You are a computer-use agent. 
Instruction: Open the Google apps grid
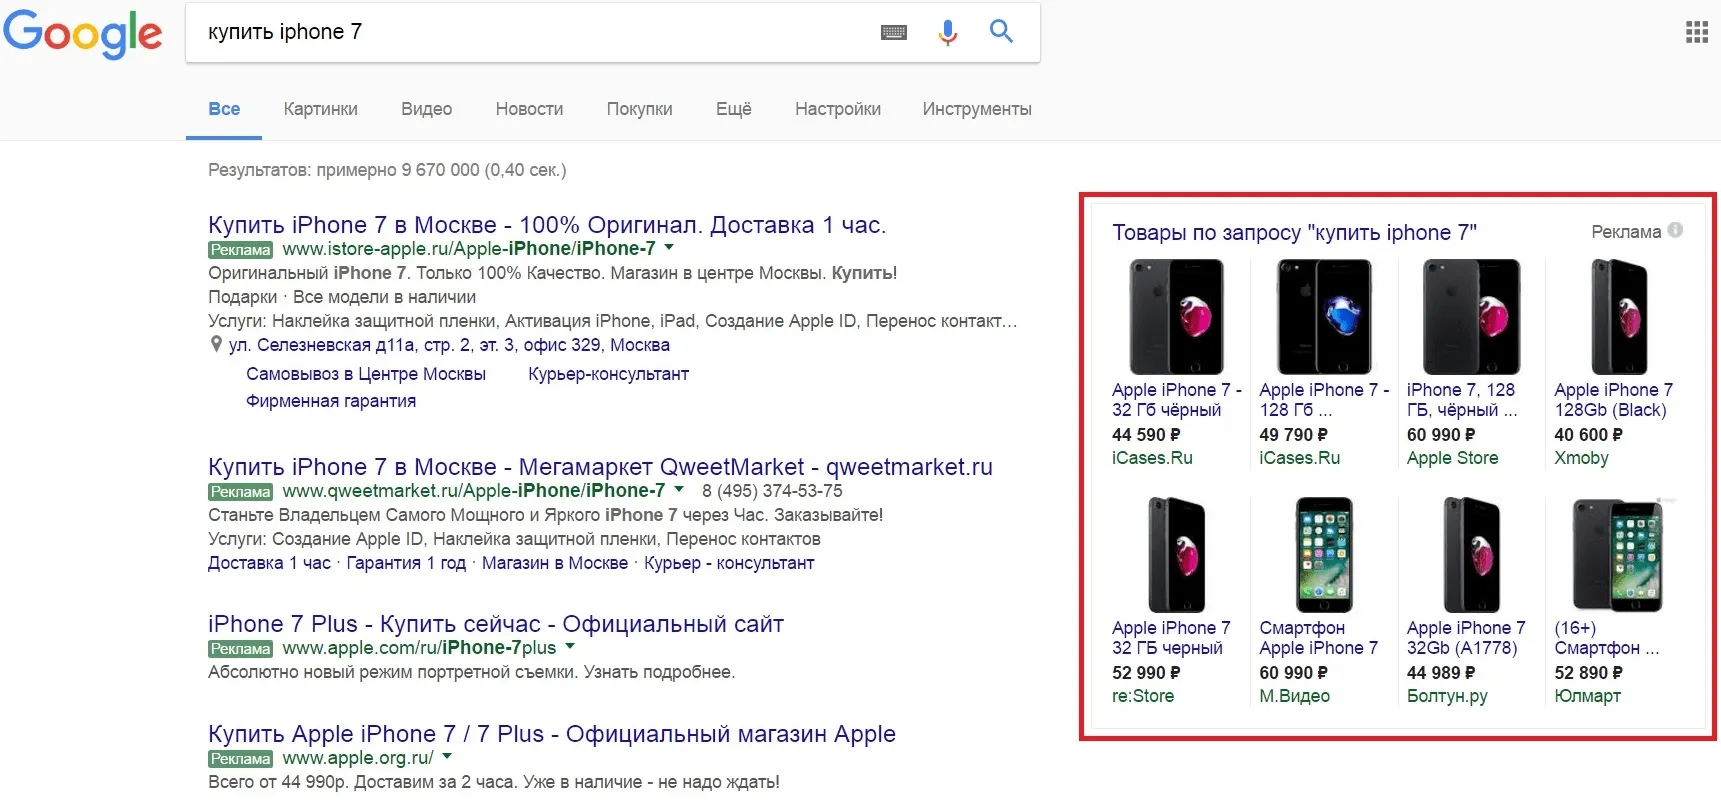1697,32
